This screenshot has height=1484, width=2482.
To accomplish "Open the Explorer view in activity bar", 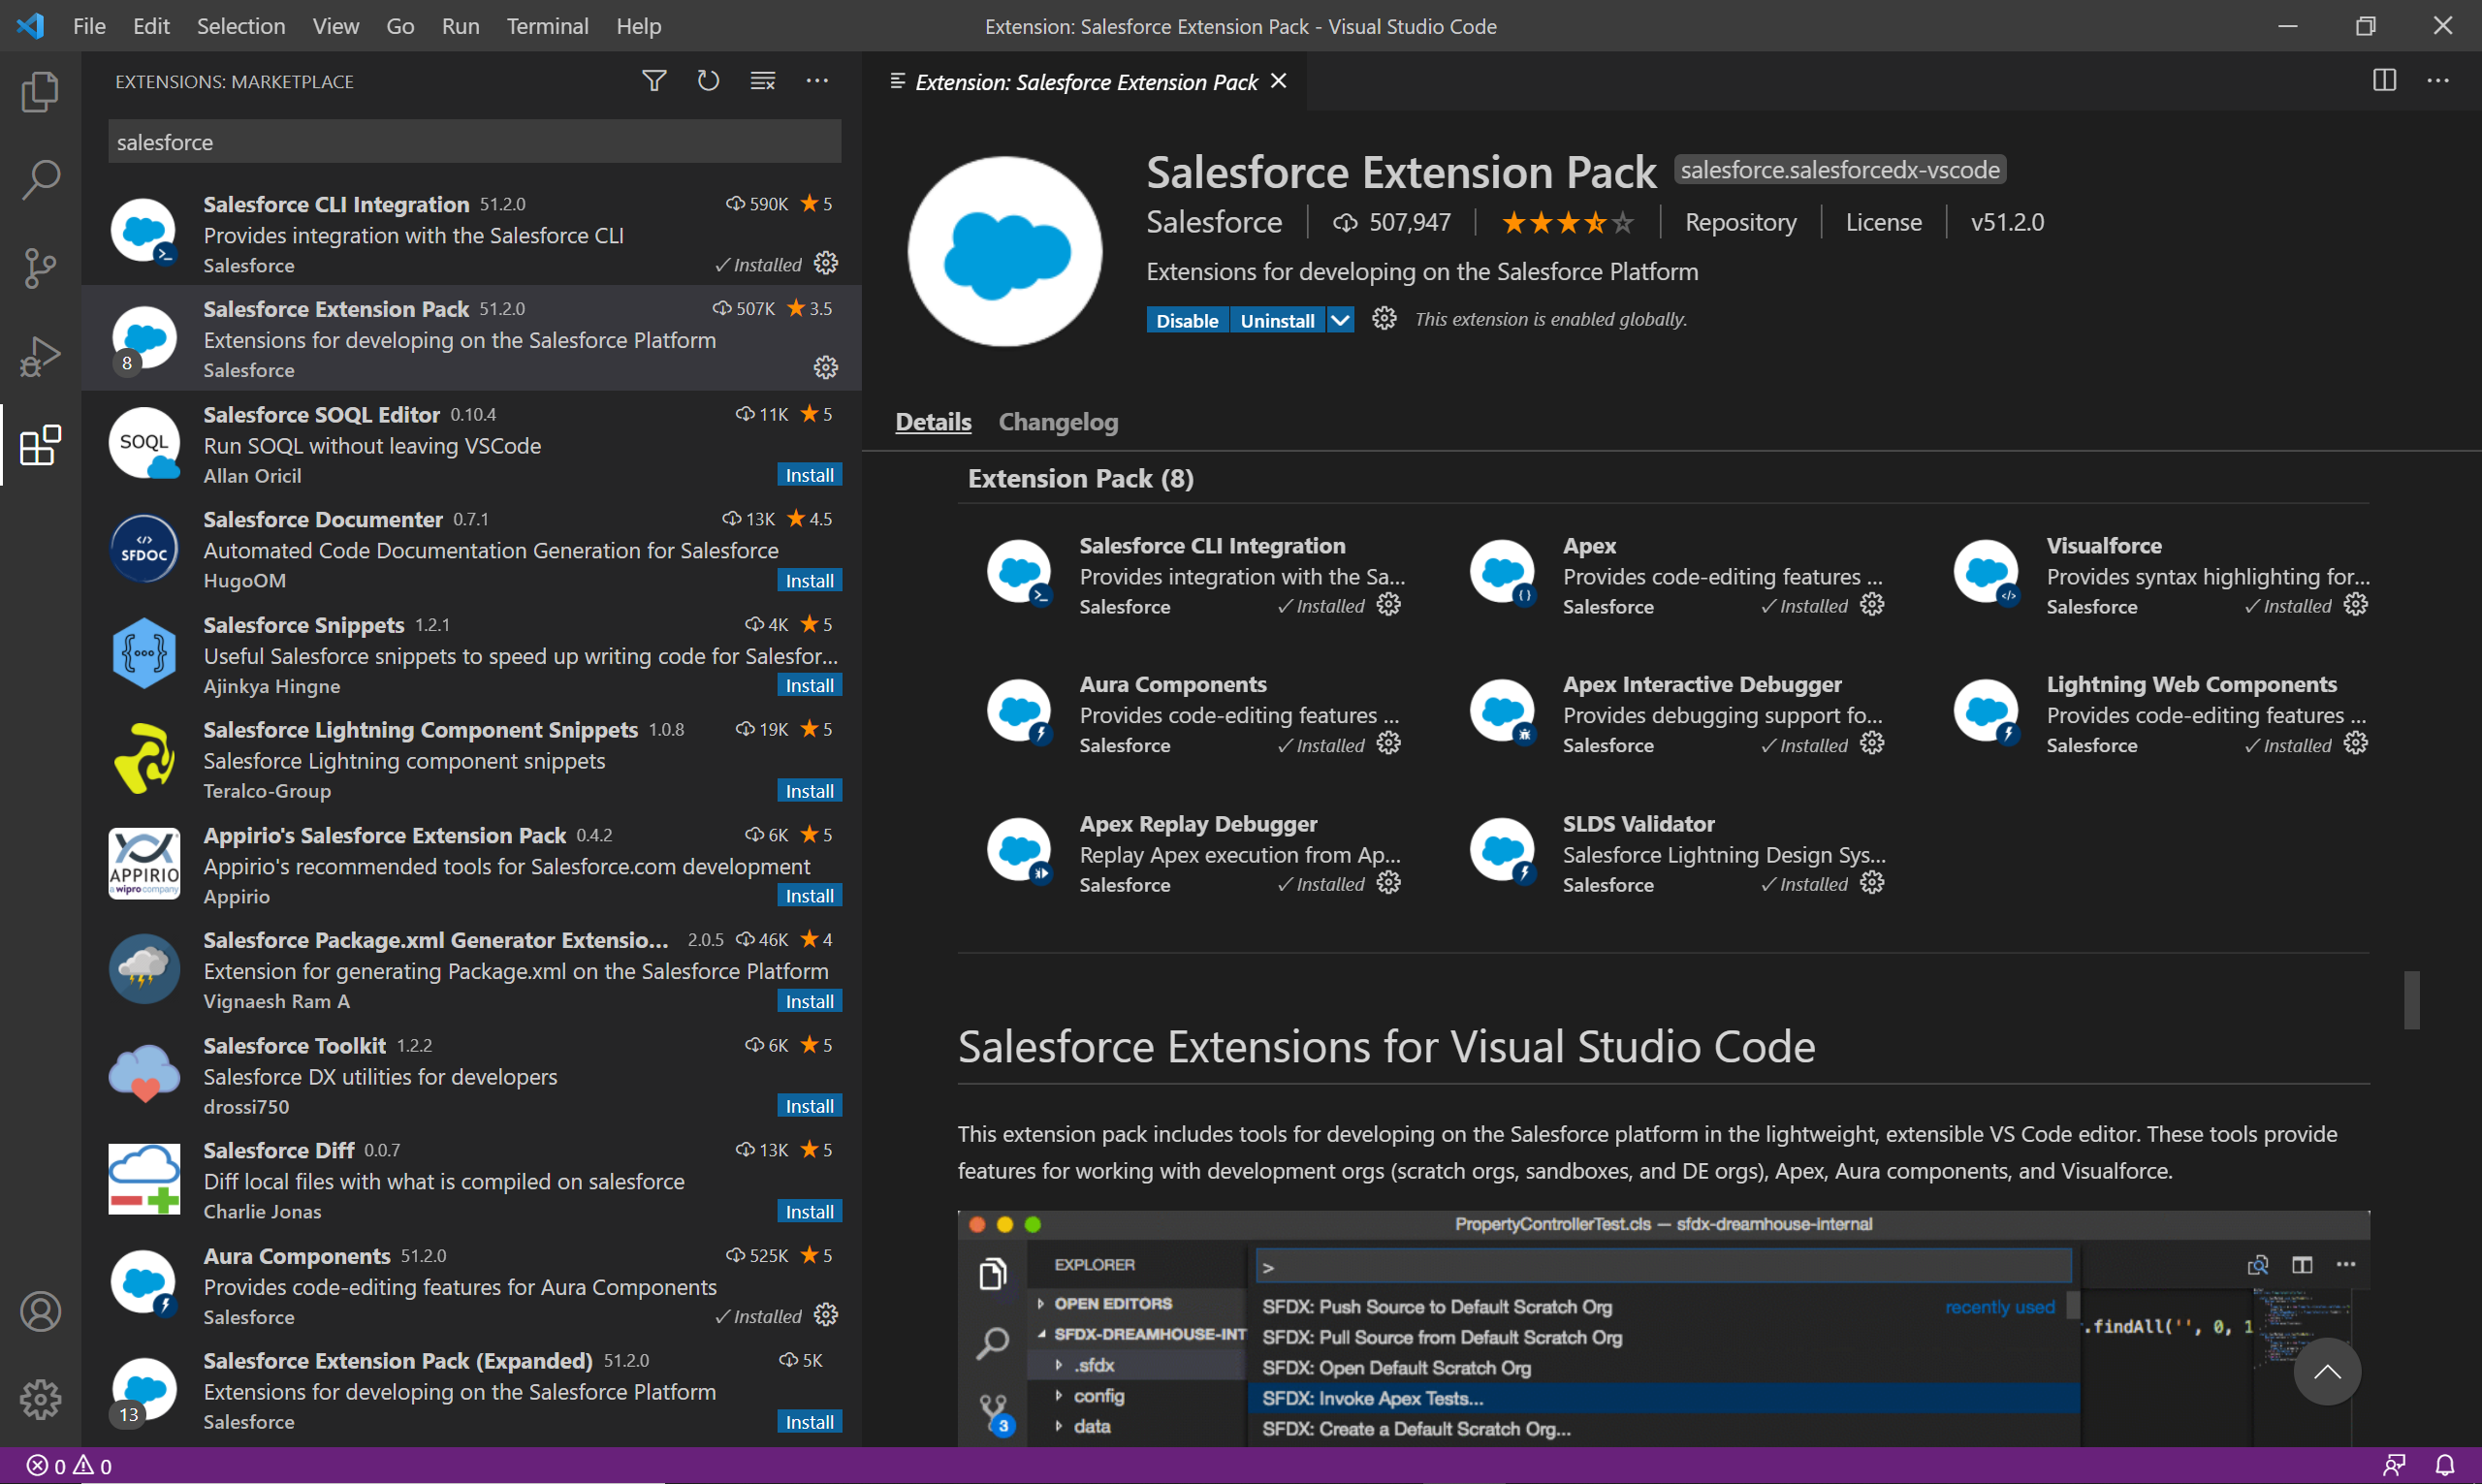I will click(40, 92).
